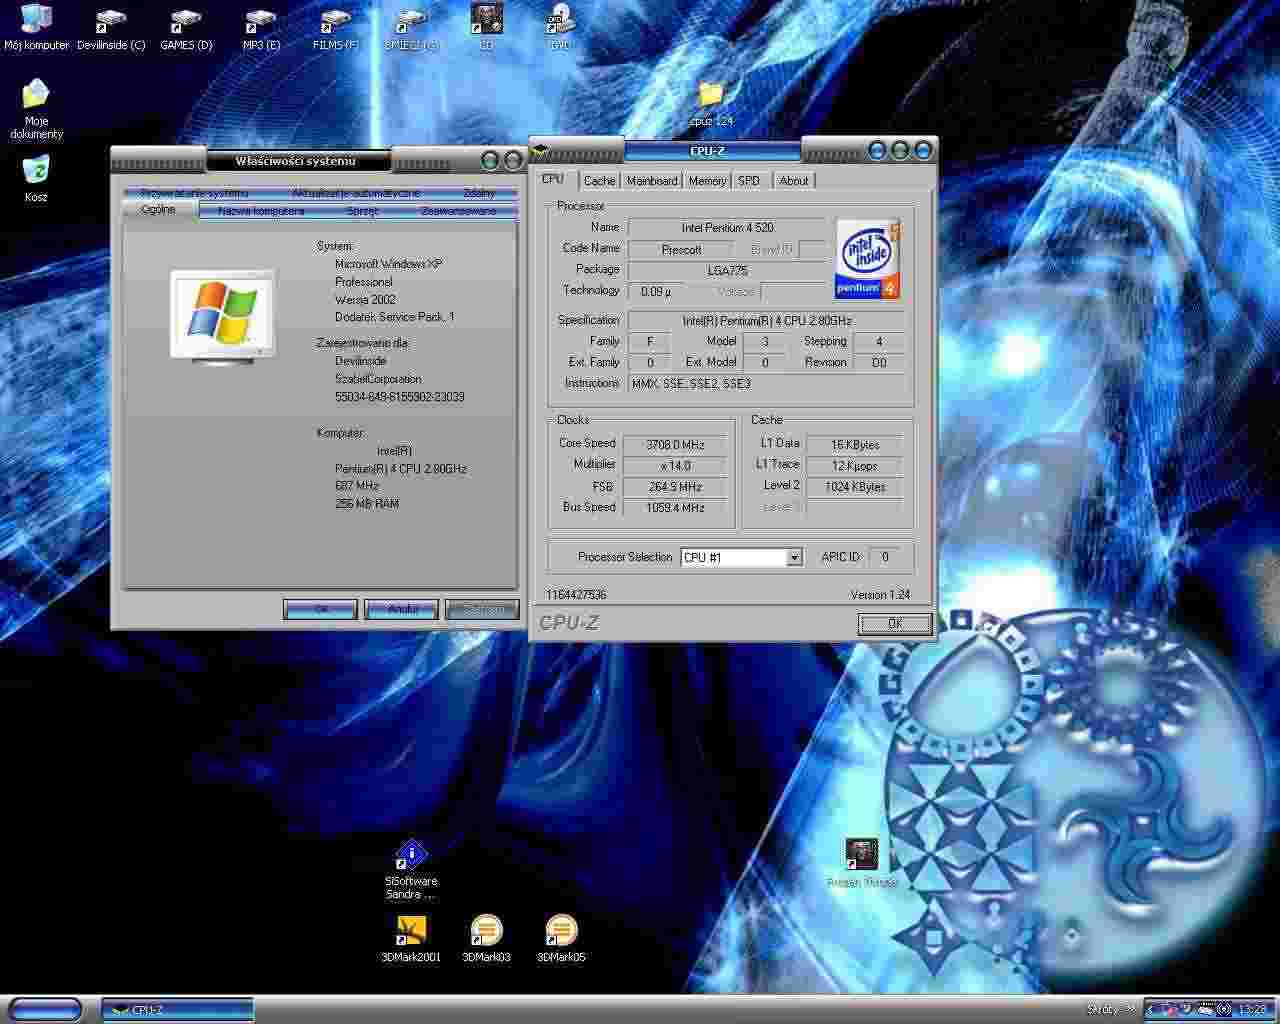
Task: Click the Level 2 cache value 1024 KBytes
Action: pos(855,487)
